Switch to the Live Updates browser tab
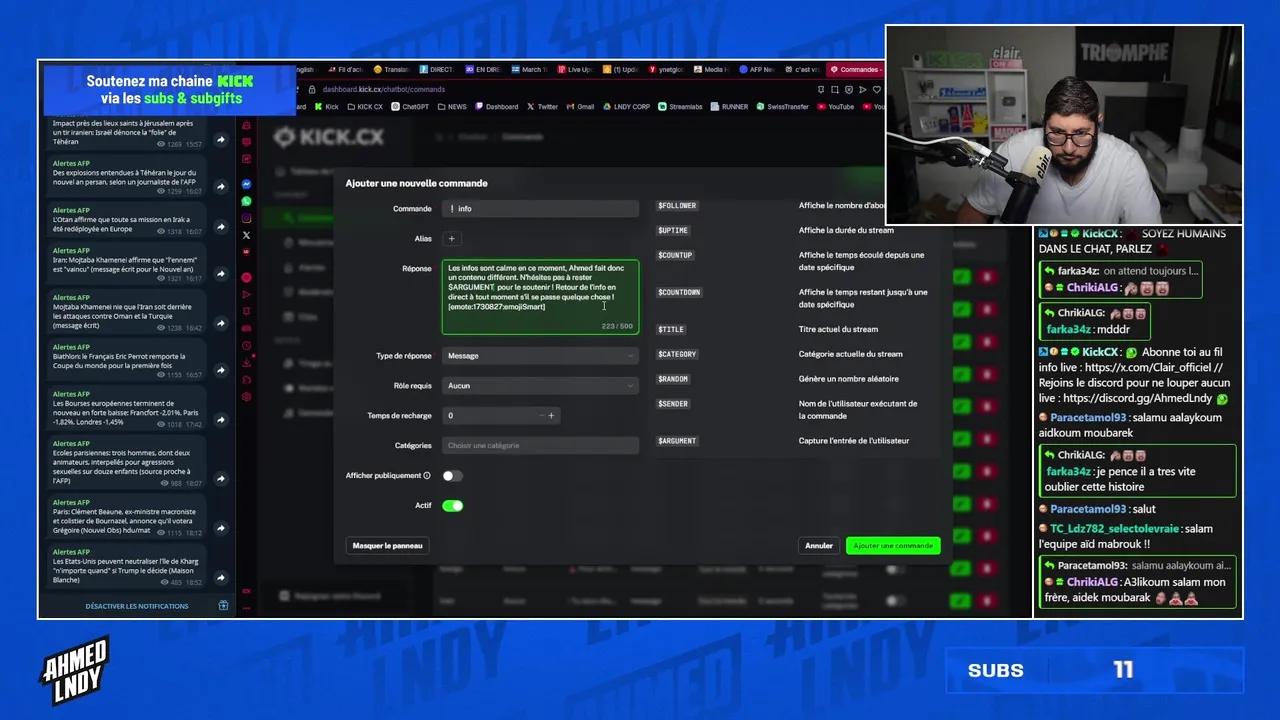Image resolution: width=1280 pixels, height=720 pixels. click(574, 70)
